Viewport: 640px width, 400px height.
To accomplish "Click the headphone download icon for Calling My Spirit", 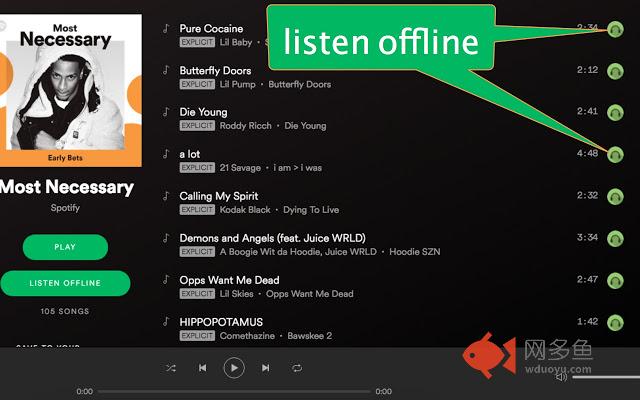I will coord(615,197).
